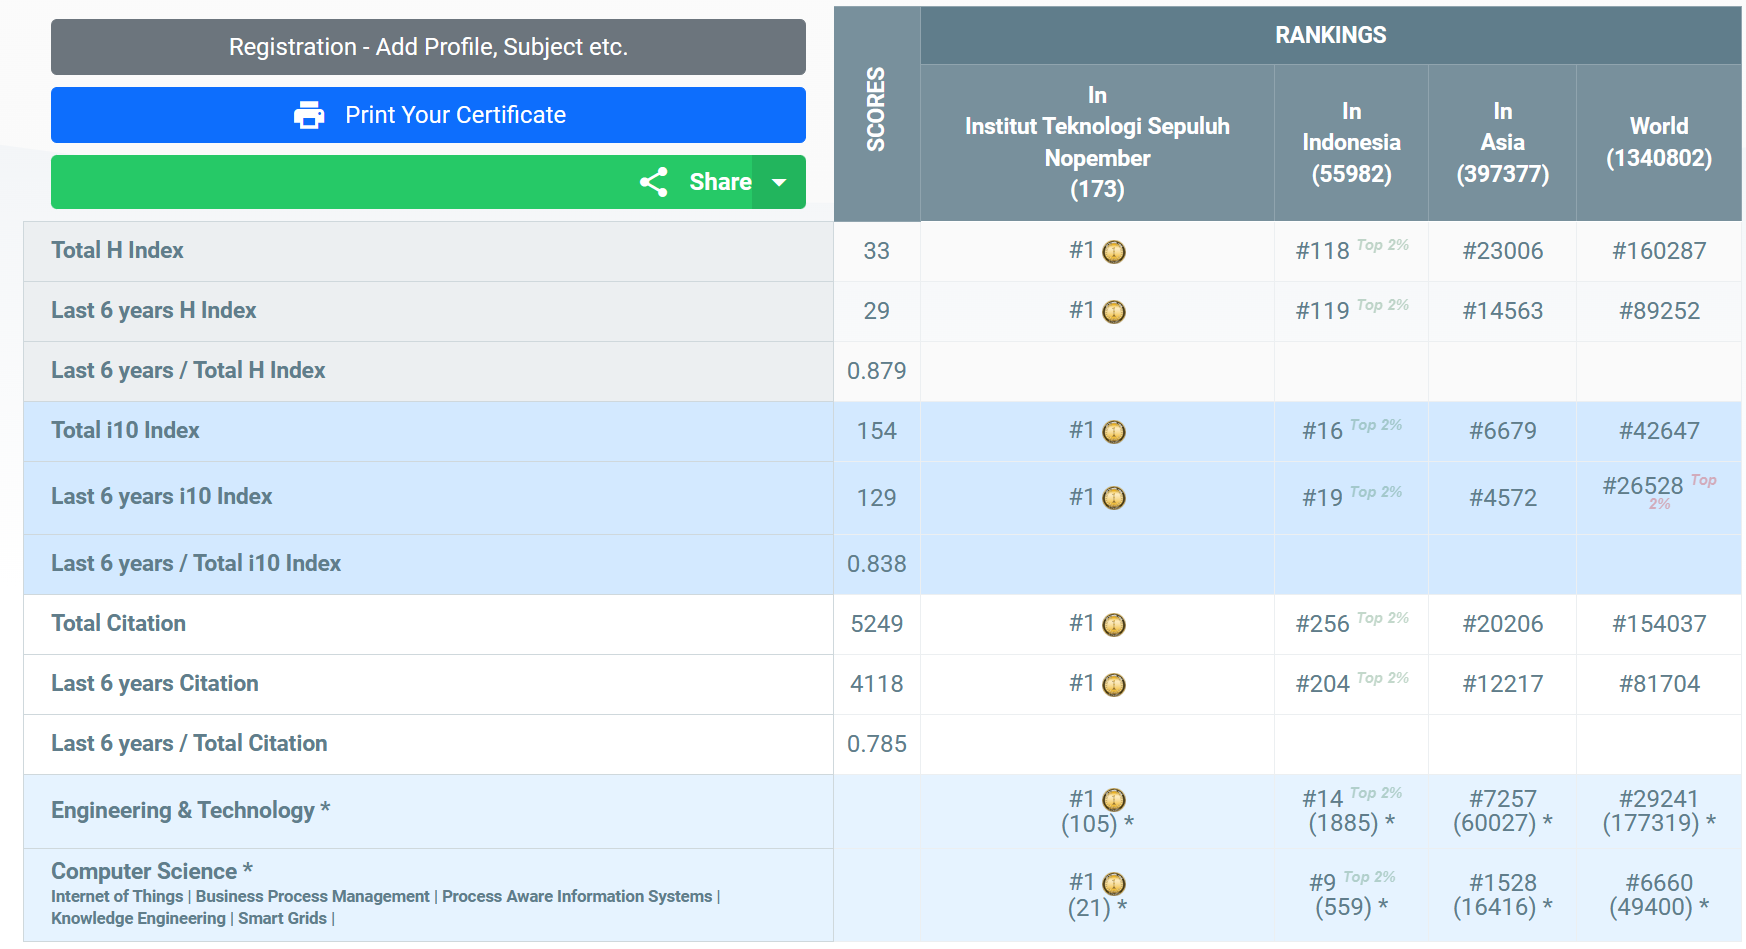Image resolution: width=1746 pixels, height=949 pixels.
Task: Click the gold medal in Total Citation row
Action: point(1113,625)
